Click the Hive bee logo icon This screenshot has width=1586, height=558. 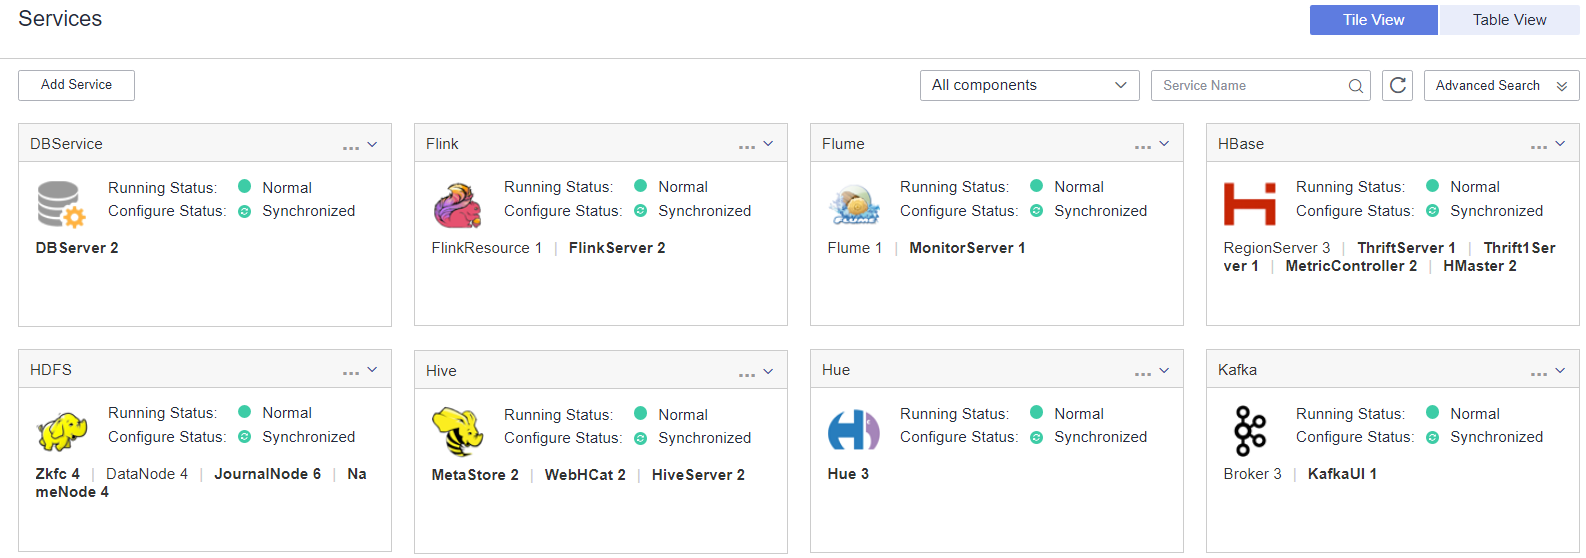click(457, 431)
